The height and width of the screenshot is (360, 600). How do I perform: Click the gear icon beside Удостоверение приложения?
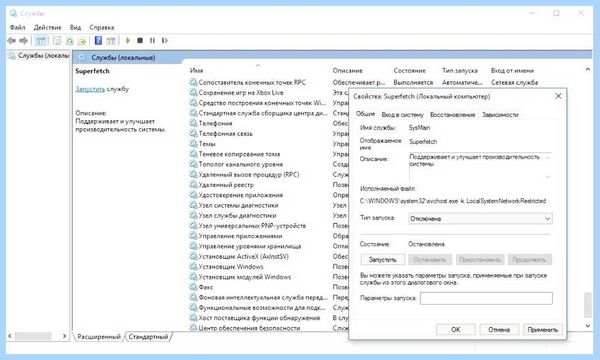(193, 195)
